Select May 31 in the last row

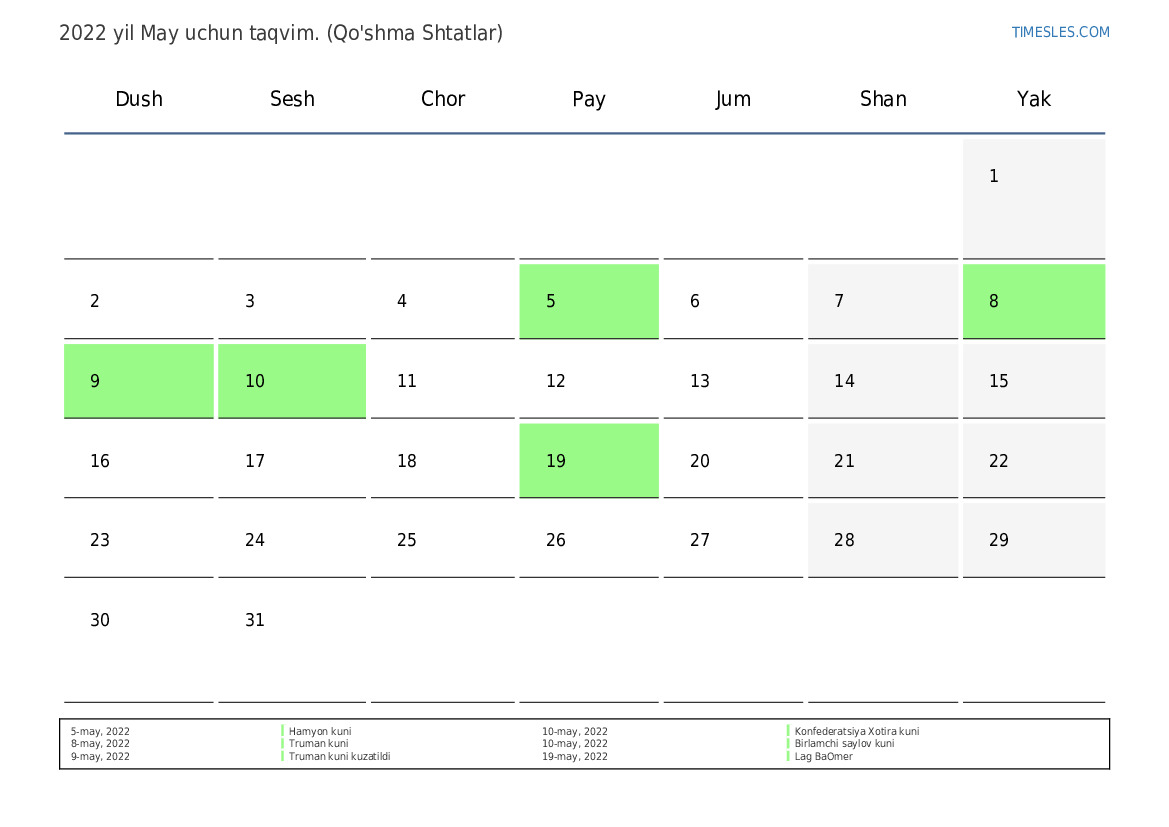coord(292,640)
